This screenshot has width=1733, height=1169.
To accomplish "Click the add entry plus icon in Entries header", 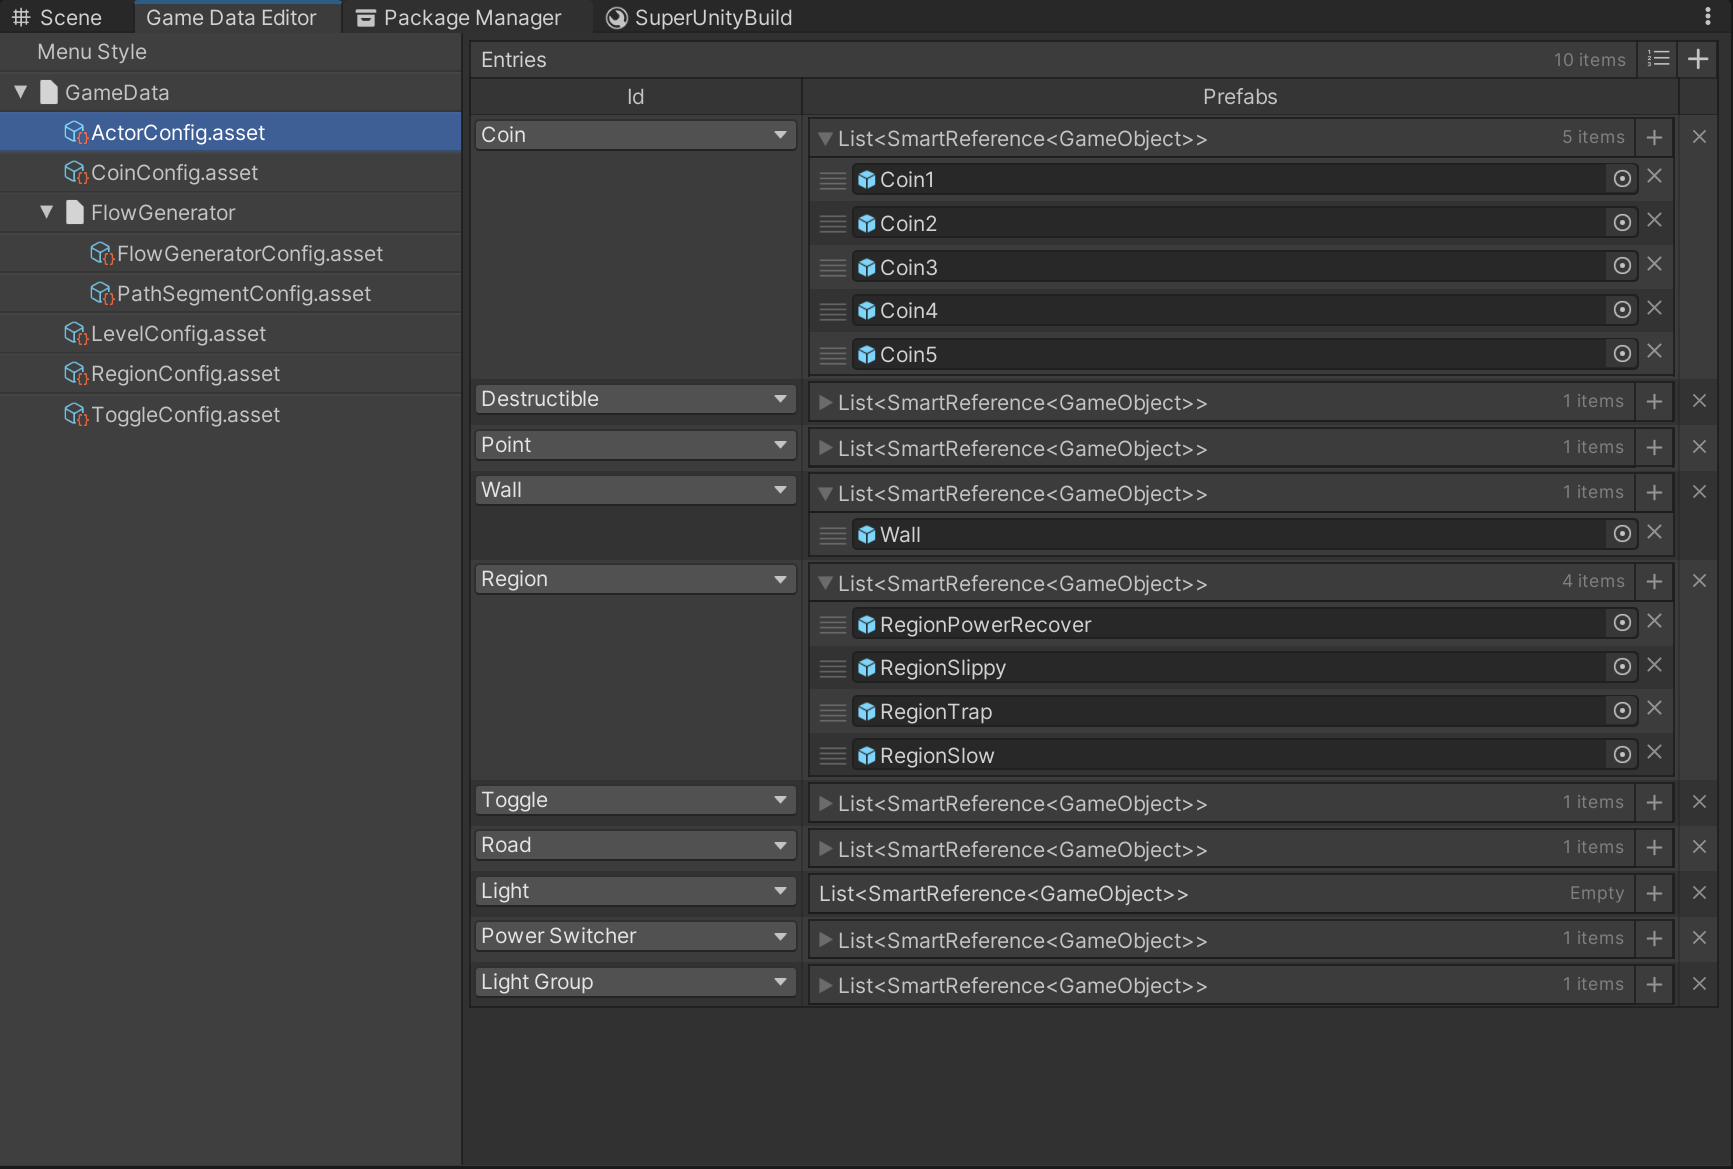I will (1697, 59).
